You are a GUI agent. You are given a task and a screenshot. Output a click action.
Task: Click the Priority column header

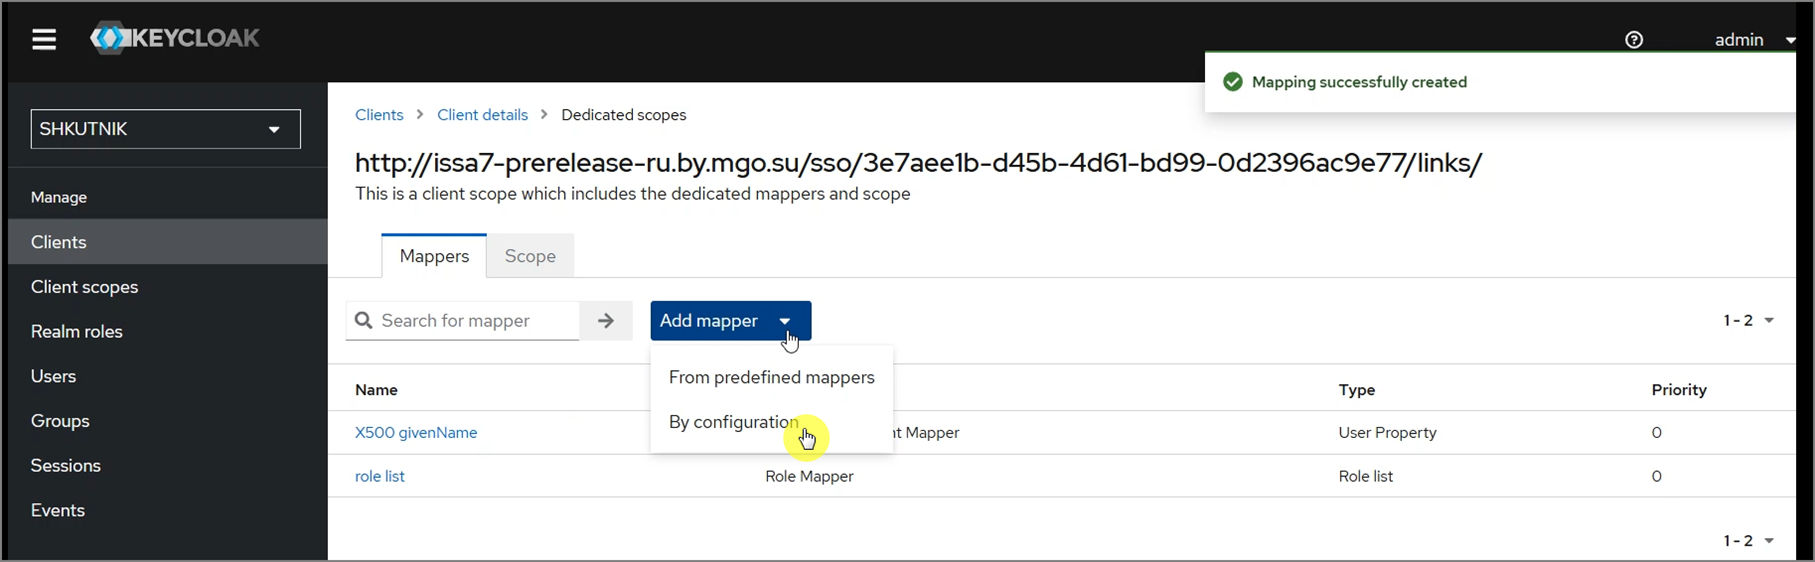coord(1679,390)
